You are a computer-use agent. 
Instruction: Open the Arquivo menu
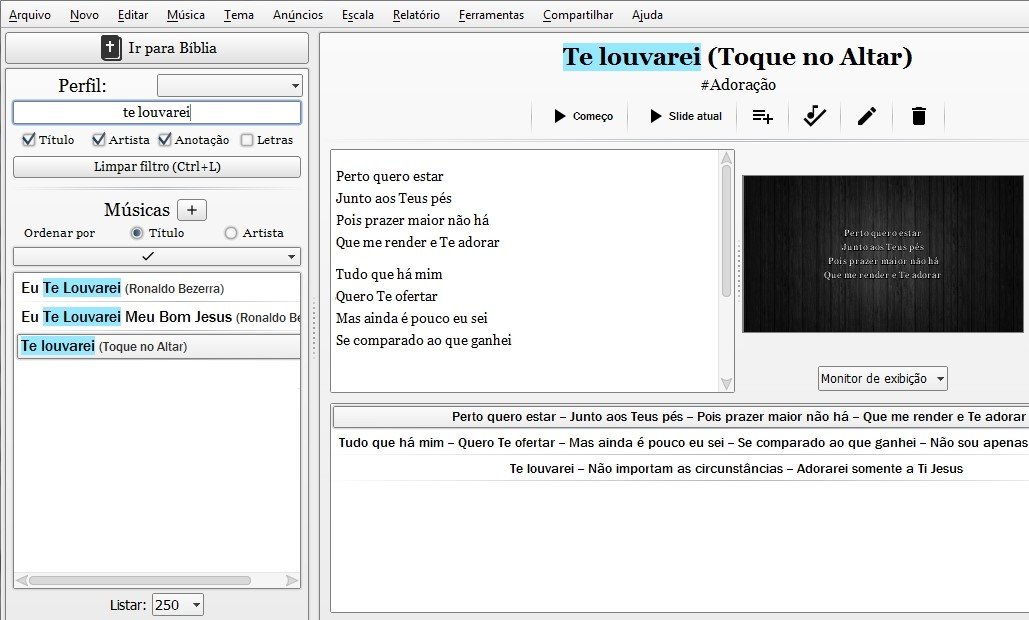coord(30,14)
